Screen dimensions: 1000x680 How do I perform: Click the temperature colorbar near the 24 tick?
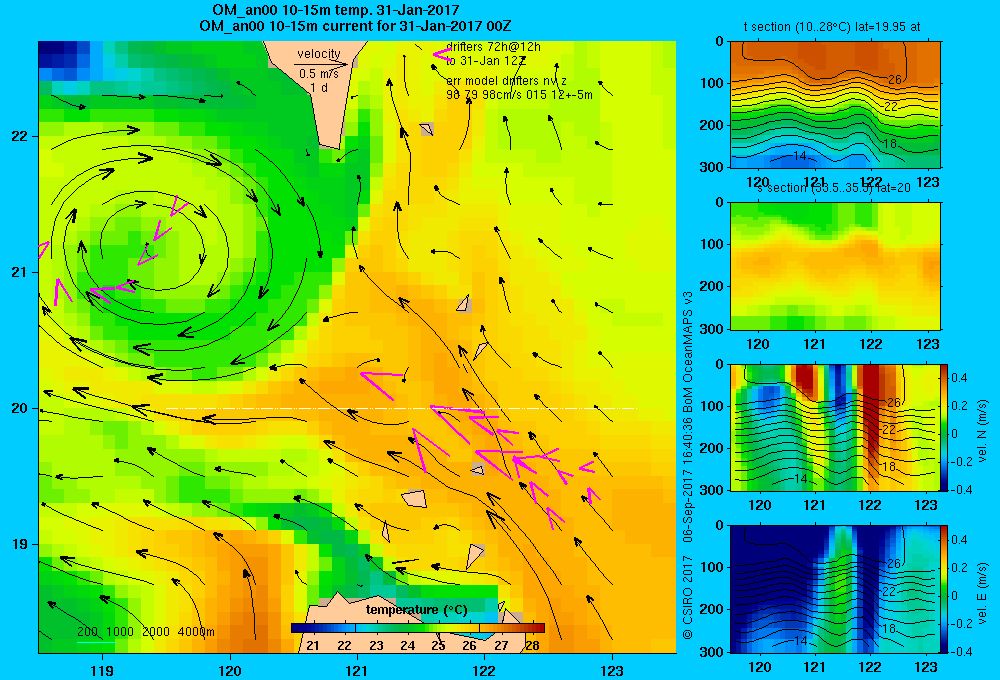[x=408, y=628]
